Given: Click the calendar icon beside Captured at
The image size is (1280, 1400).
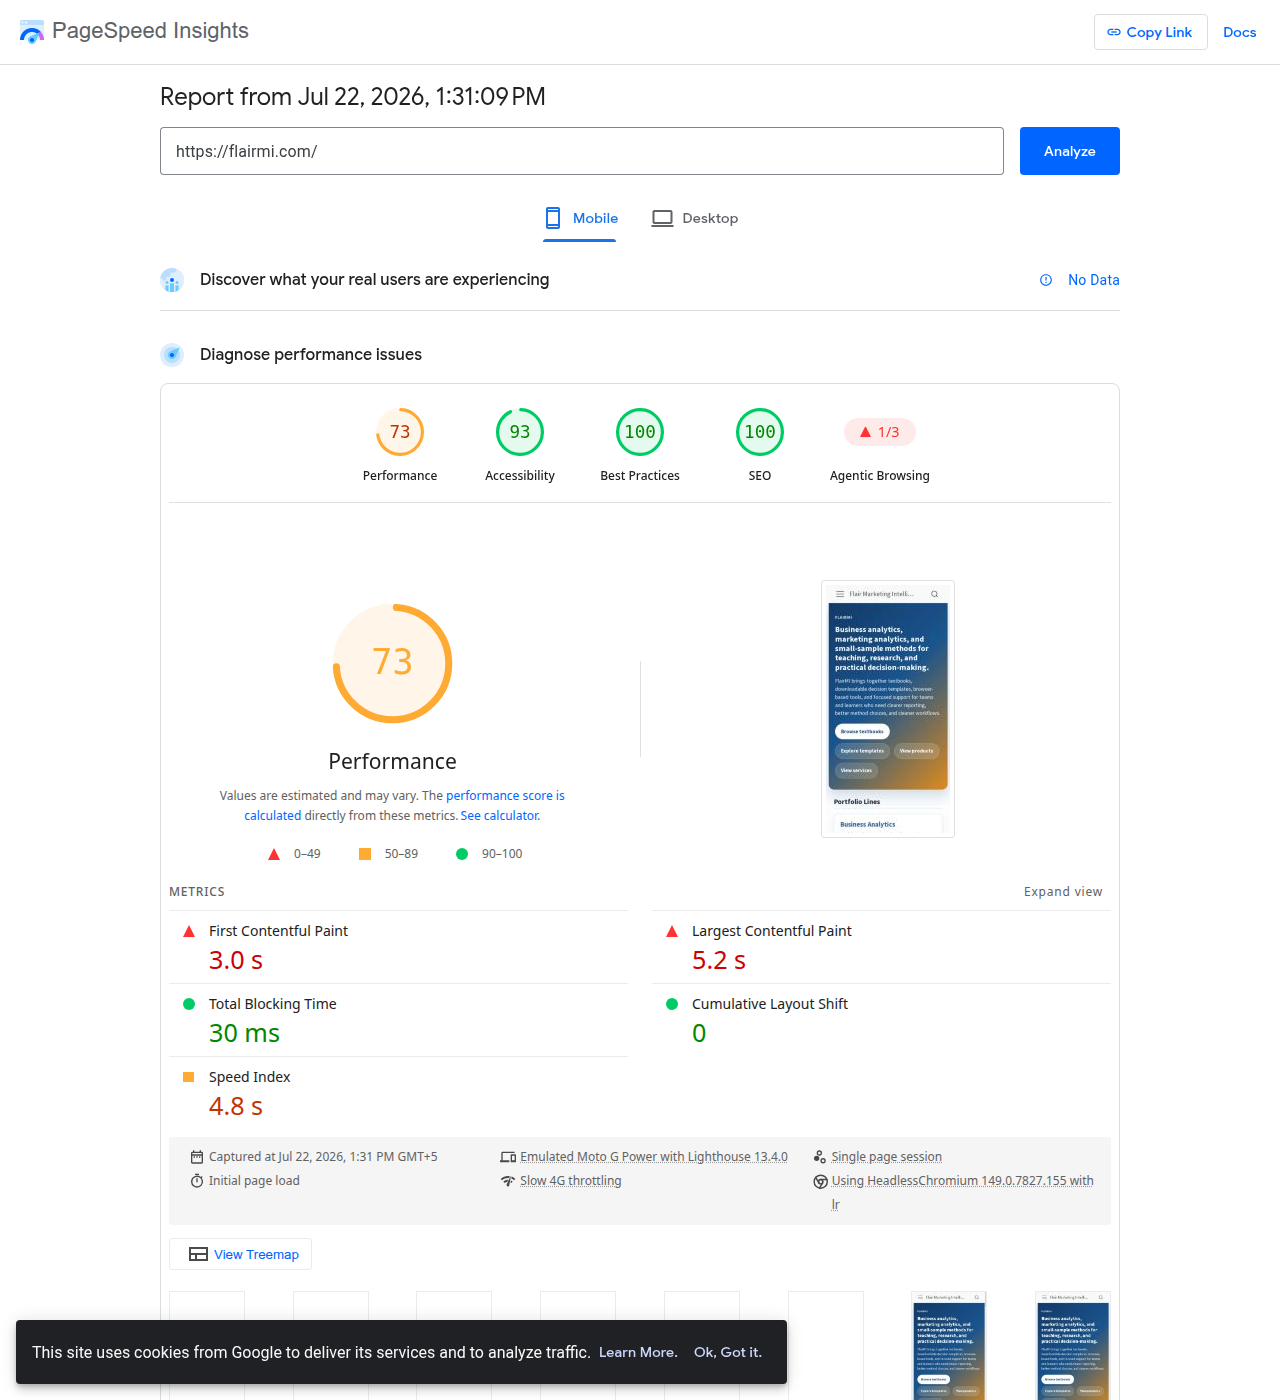Looking at the screenshot, I should [197, 1157].
